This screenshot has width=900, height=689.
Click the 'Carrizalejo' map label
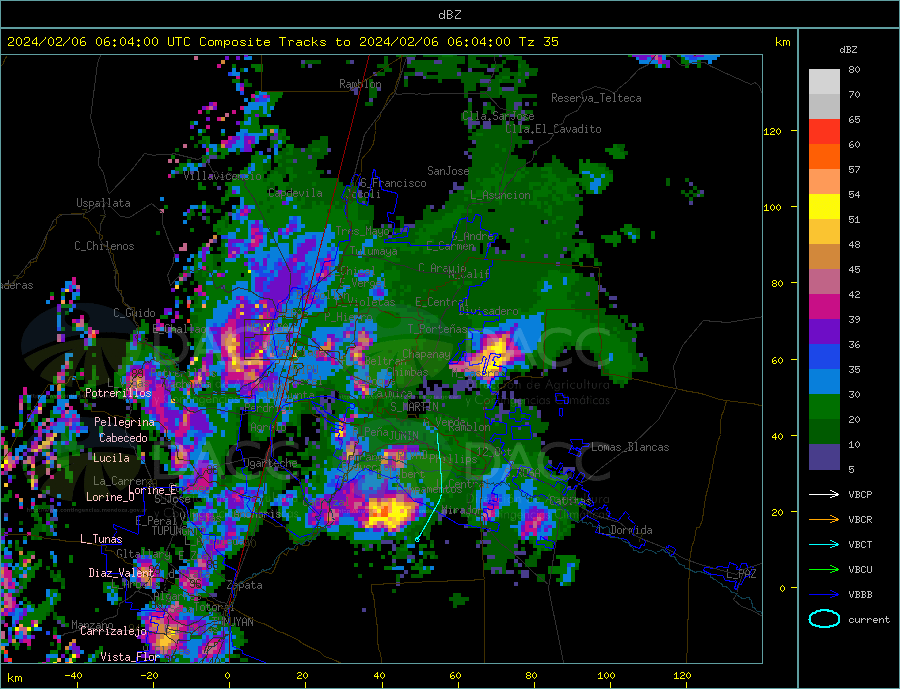point(114,632)
